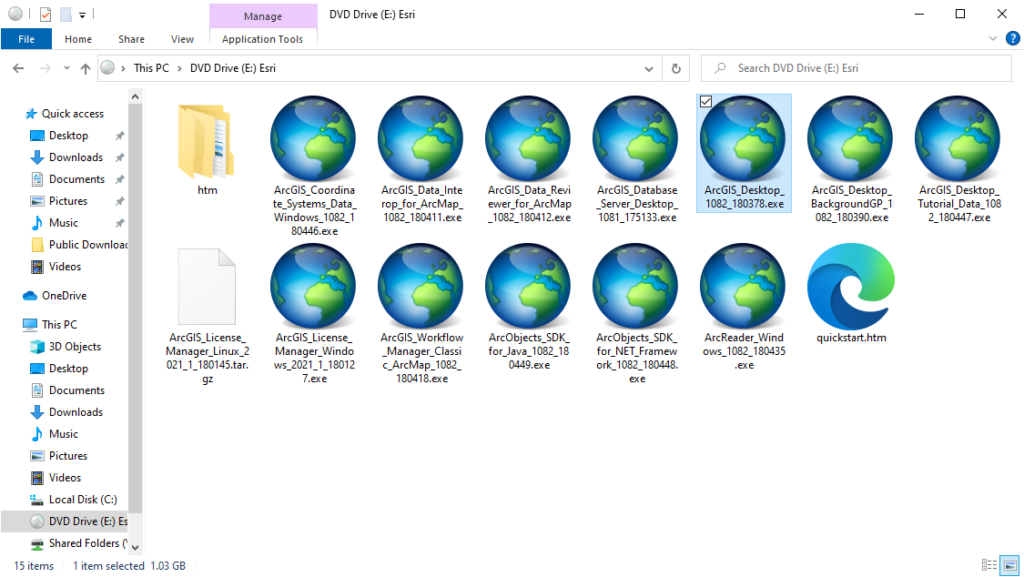This screenshot has width=1024, height=577.
Task: Open the Recent locations dropdown arrow
Action: click(x=66, y=68)
